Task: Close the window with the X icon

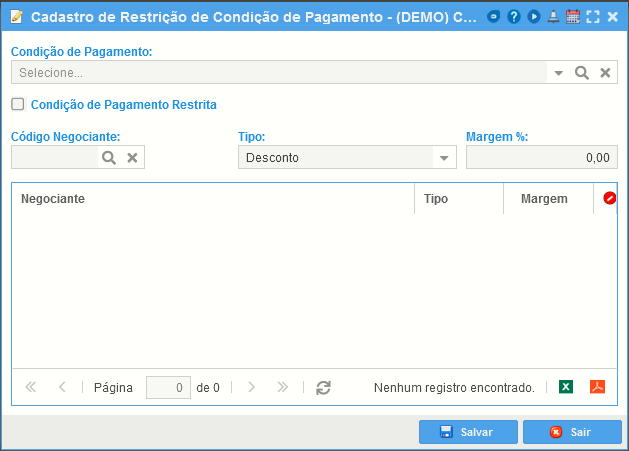Action: click(x=613, y=17)
